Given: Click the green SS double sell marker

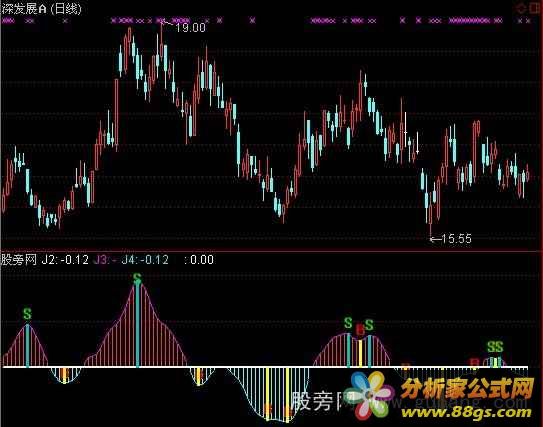Looking at the screenshot, I should (x=495, y=346).
